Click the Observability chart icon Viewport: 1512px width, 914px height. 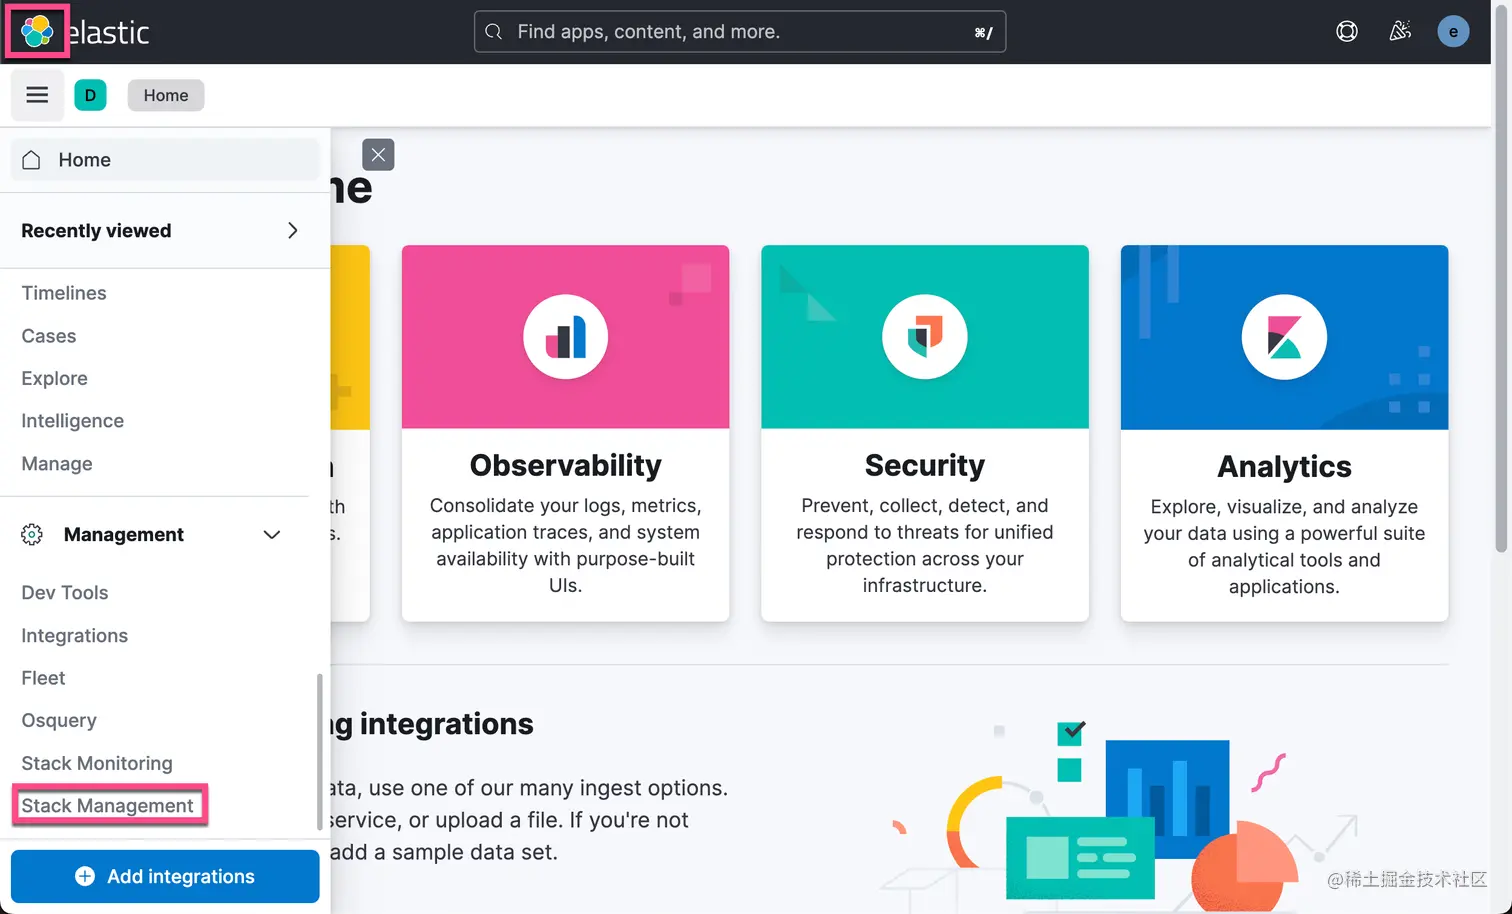565,337
